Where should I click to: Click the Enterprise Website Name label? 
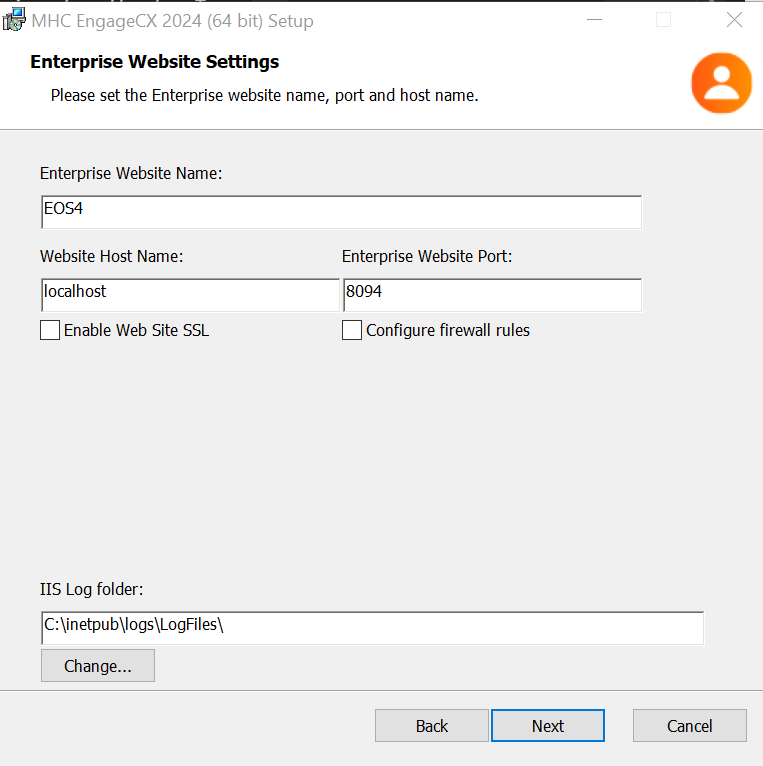tap(131, 173)
